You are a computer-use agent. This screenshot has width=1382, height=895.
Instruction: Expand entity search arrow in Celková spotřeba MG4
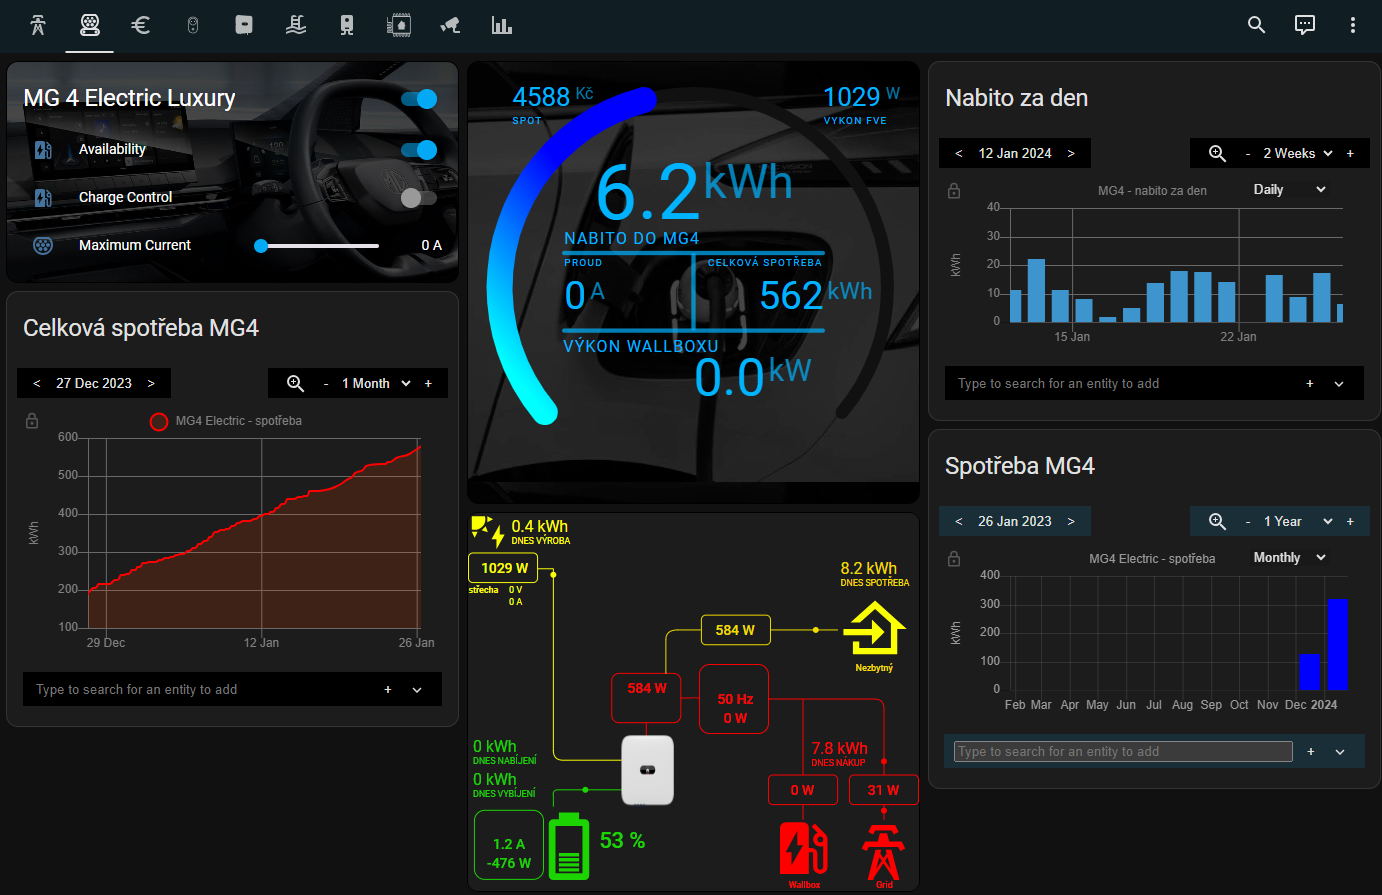point(417,689)
